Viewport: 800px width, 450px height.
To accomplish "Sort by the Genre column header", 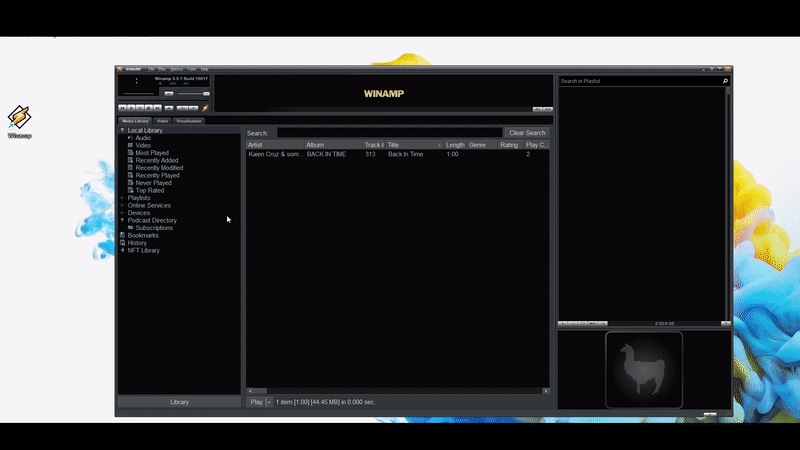I will (482, 145).
